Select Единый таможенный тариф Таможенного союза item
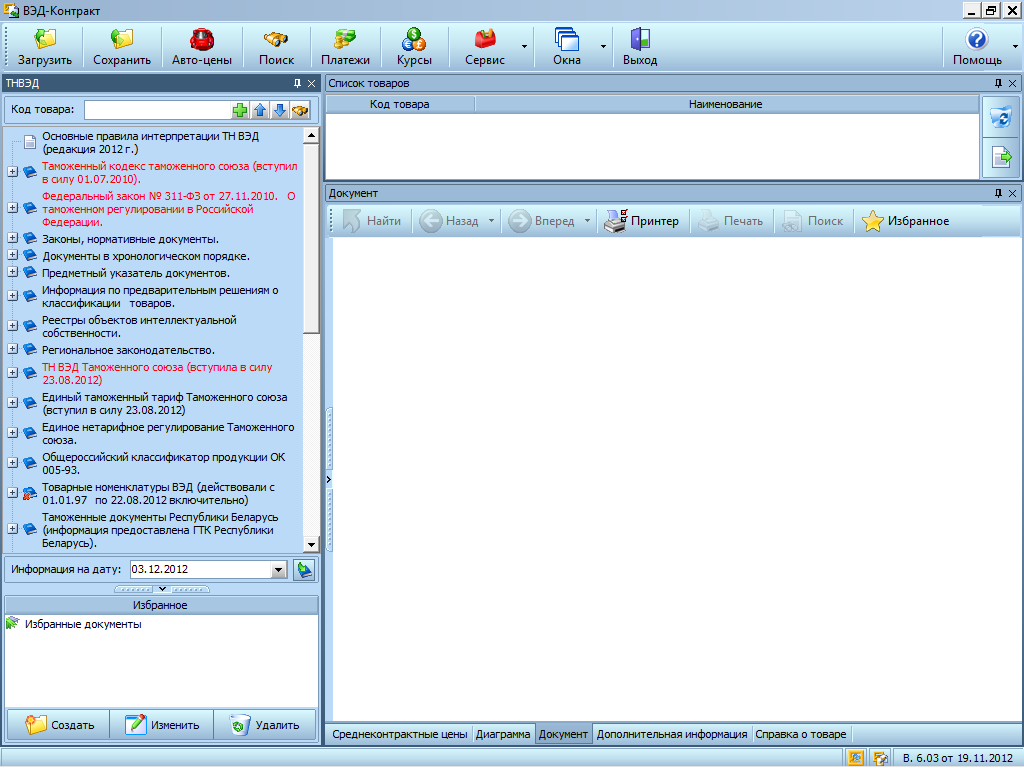 click(165, 404)
